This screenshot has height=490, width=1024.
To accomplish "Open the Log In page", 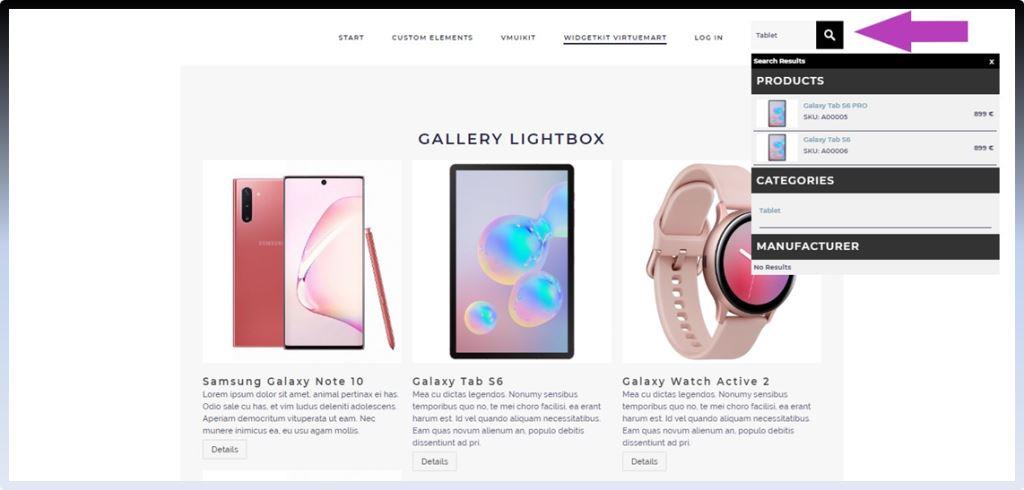I will click(709, 37).
